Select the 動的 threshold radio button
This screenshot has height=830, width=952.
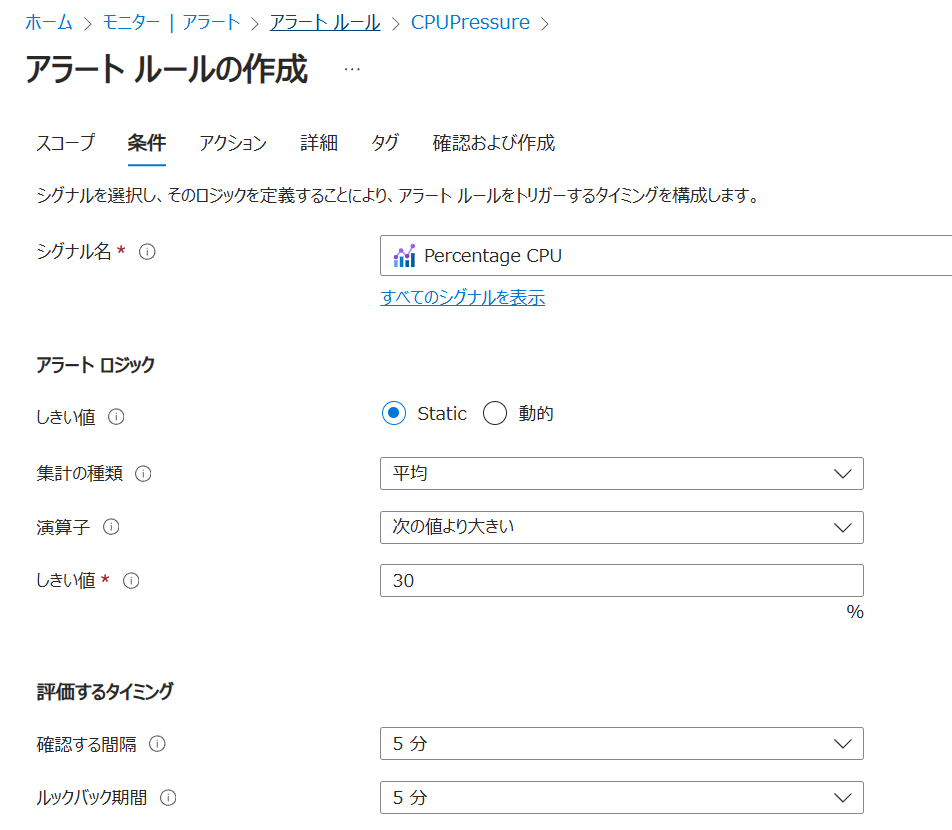495,414
